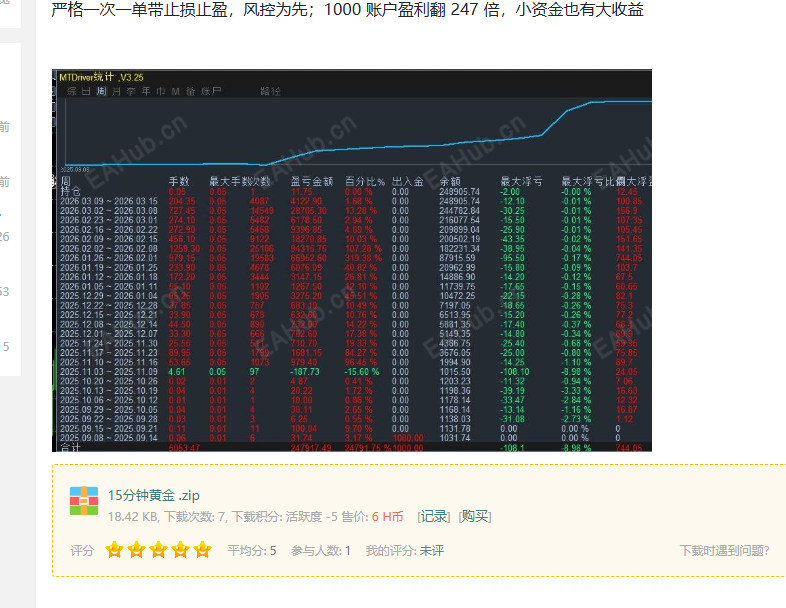Click the 18.42 KB file size text
Viewport: 786px width, 608px height.
132,516
